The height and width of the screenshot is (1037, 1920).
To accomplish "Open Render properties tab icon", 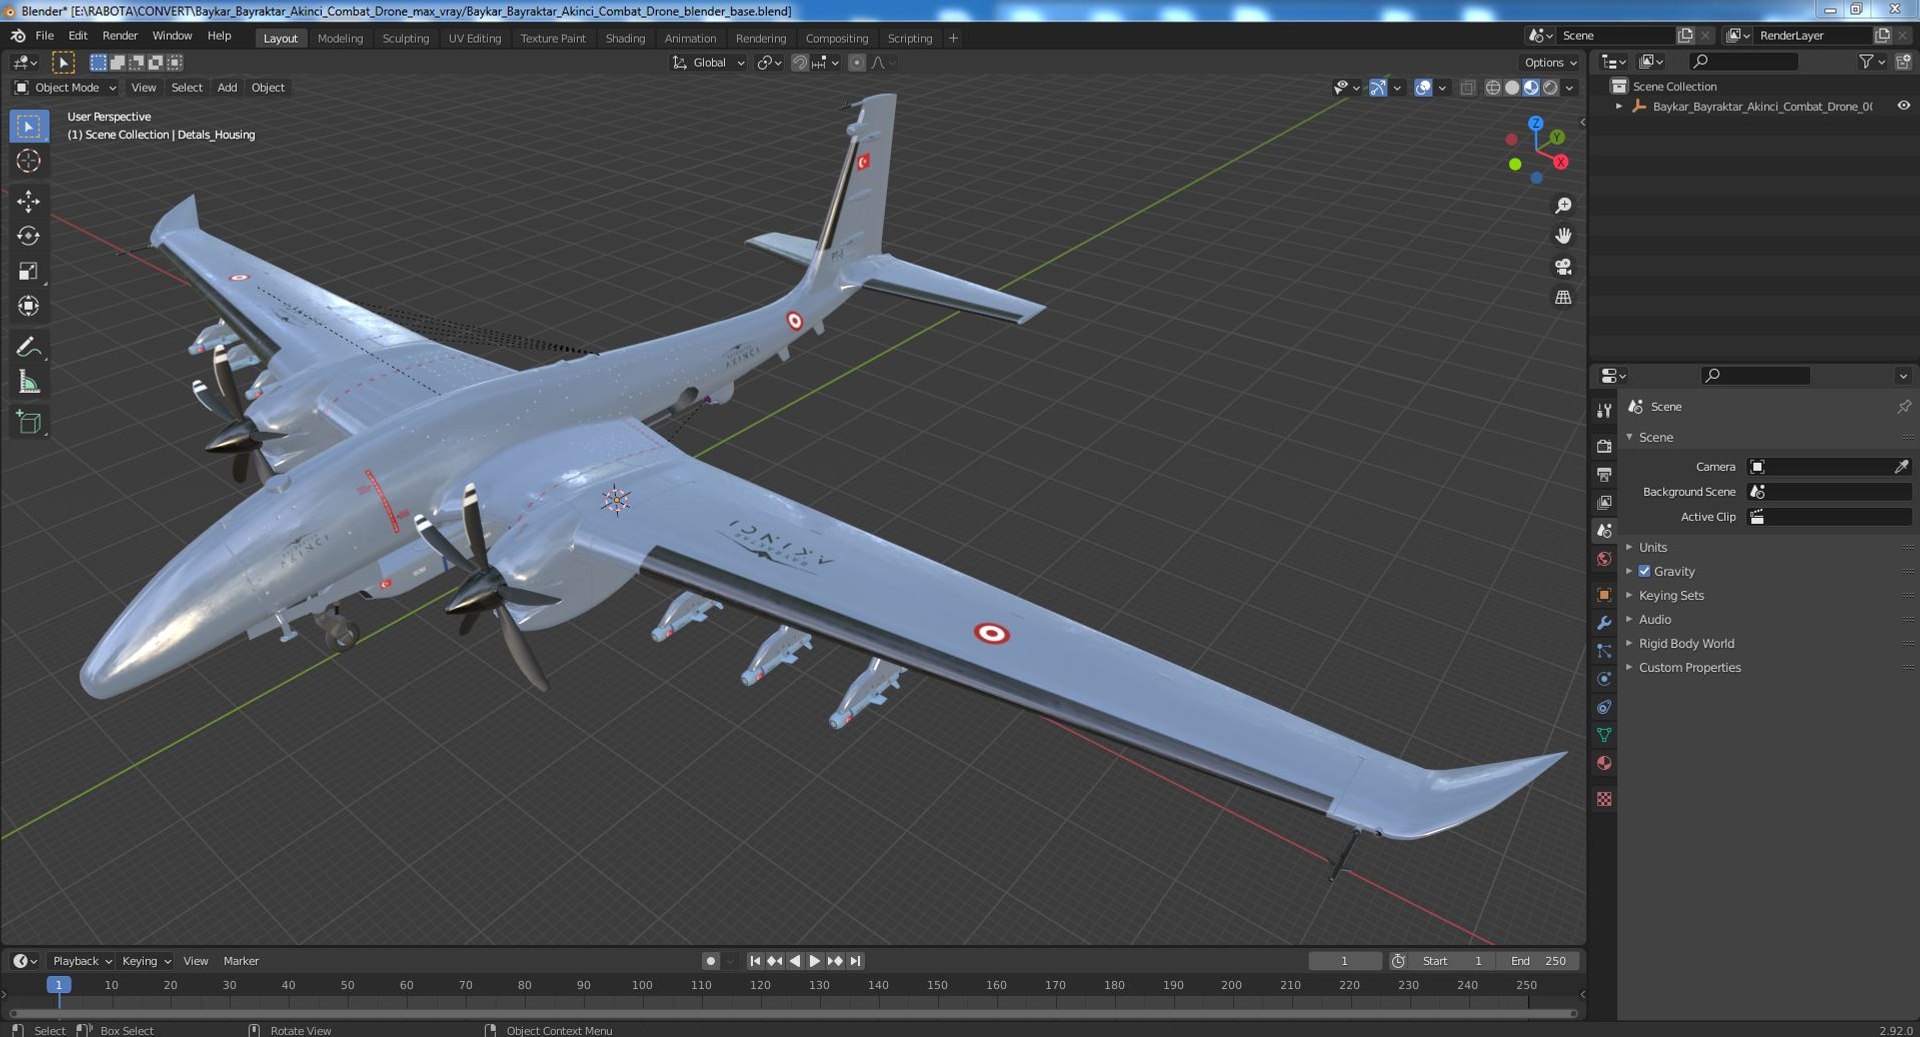I will 1604,446.
